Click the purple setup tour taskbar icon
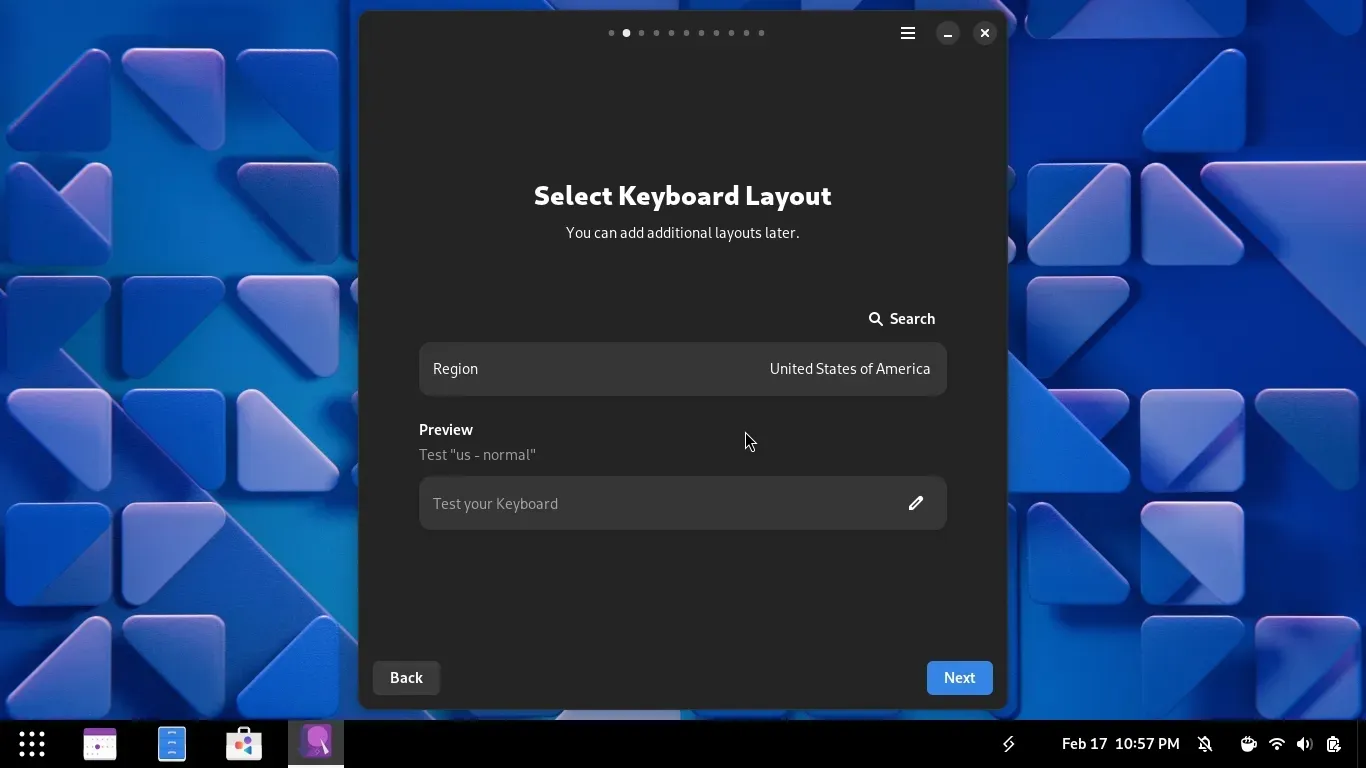Screen dimensions: 1366x768 coord(316,744)
